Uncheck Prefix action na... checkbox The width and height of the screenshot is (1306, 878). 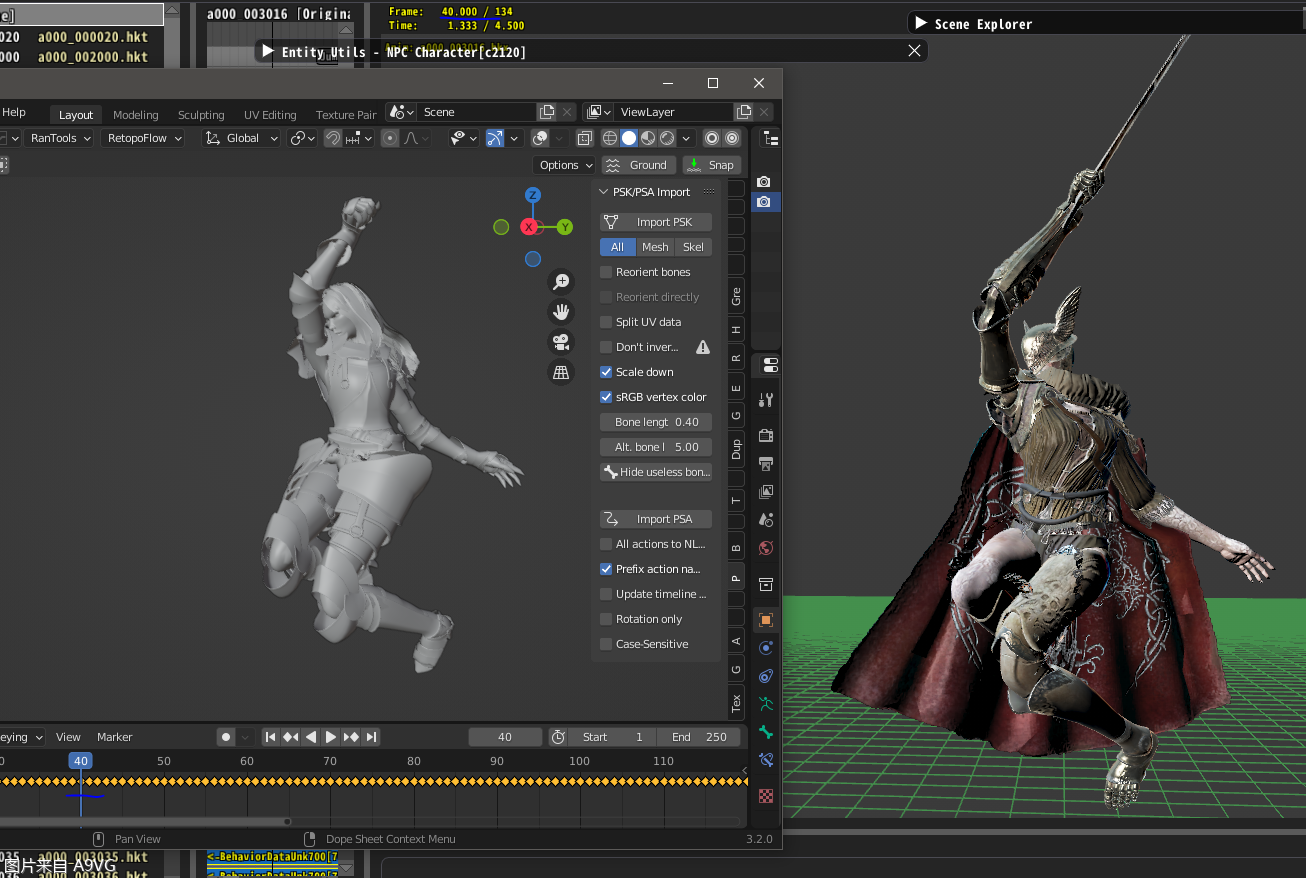606,569
